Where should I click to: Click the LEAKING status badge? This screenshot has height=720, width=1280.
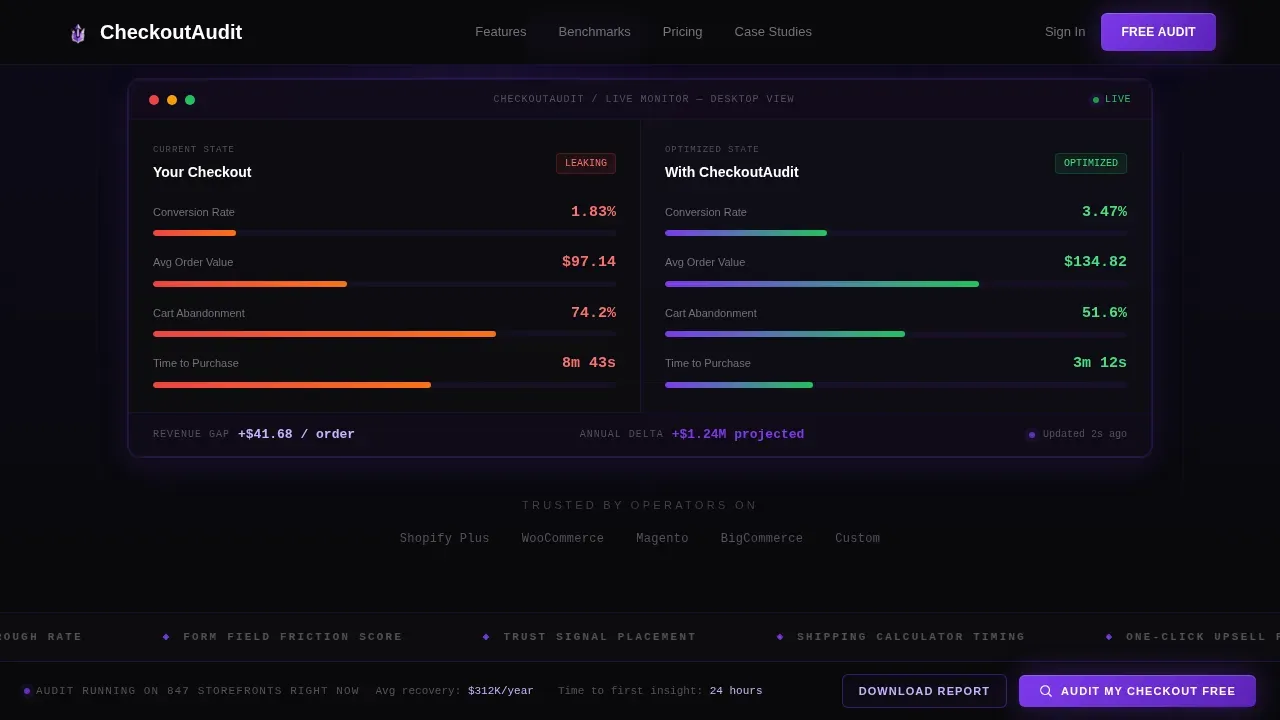586,163
